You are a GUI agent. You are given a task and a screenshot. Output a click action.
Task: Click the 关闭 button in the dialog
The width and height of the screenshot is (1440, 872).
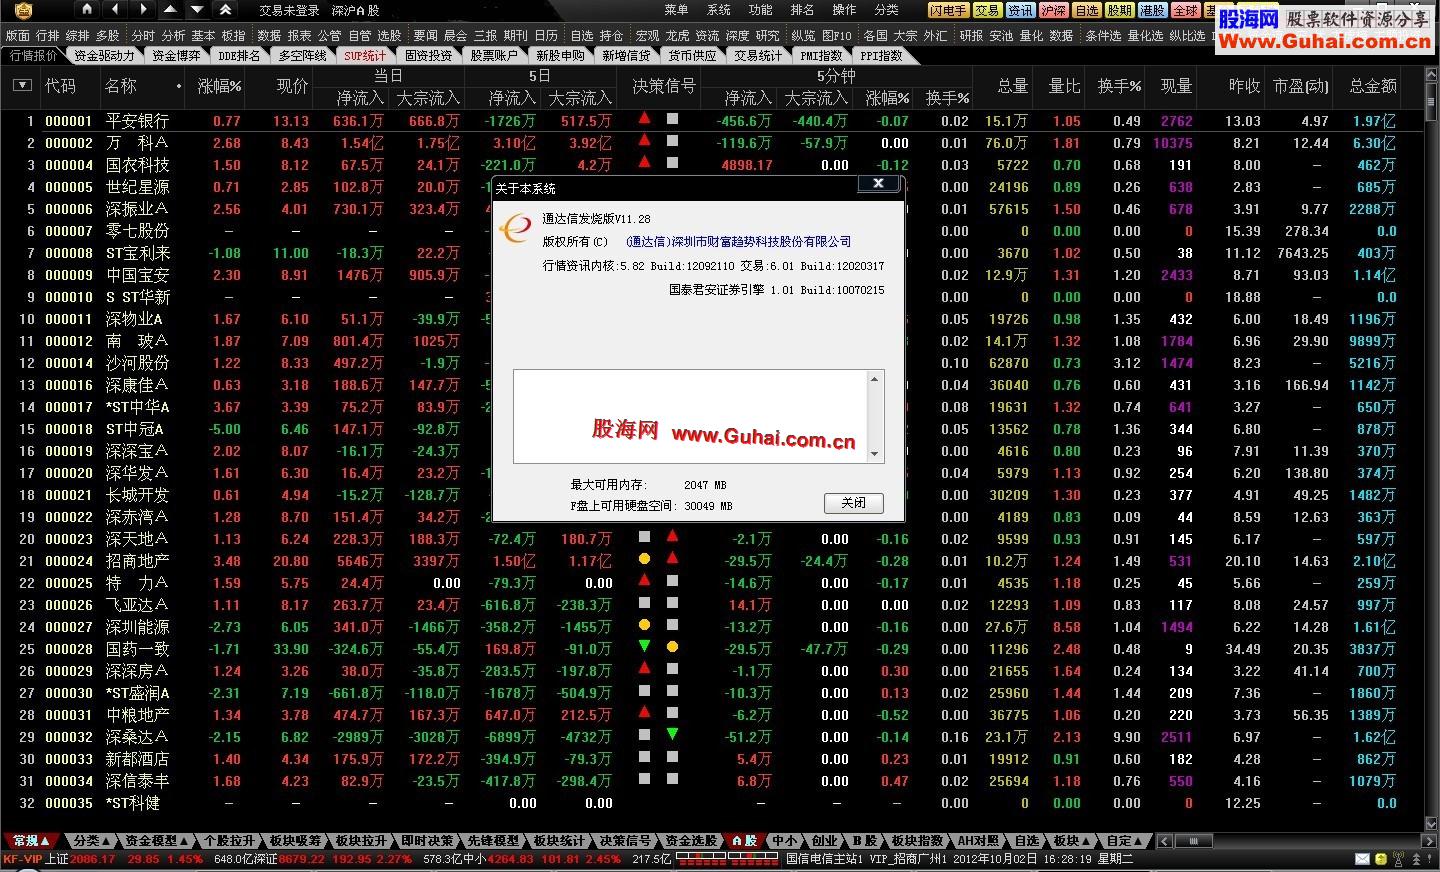tap(854, 503)
